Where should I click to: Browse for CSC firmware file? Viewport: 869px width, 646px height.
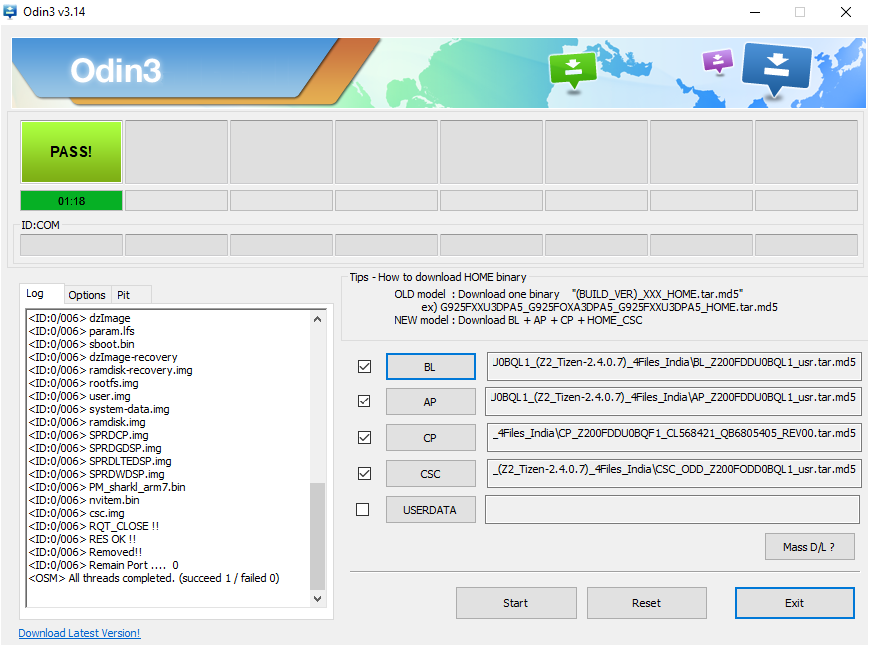pyautogui.click(x=431, y=474)
